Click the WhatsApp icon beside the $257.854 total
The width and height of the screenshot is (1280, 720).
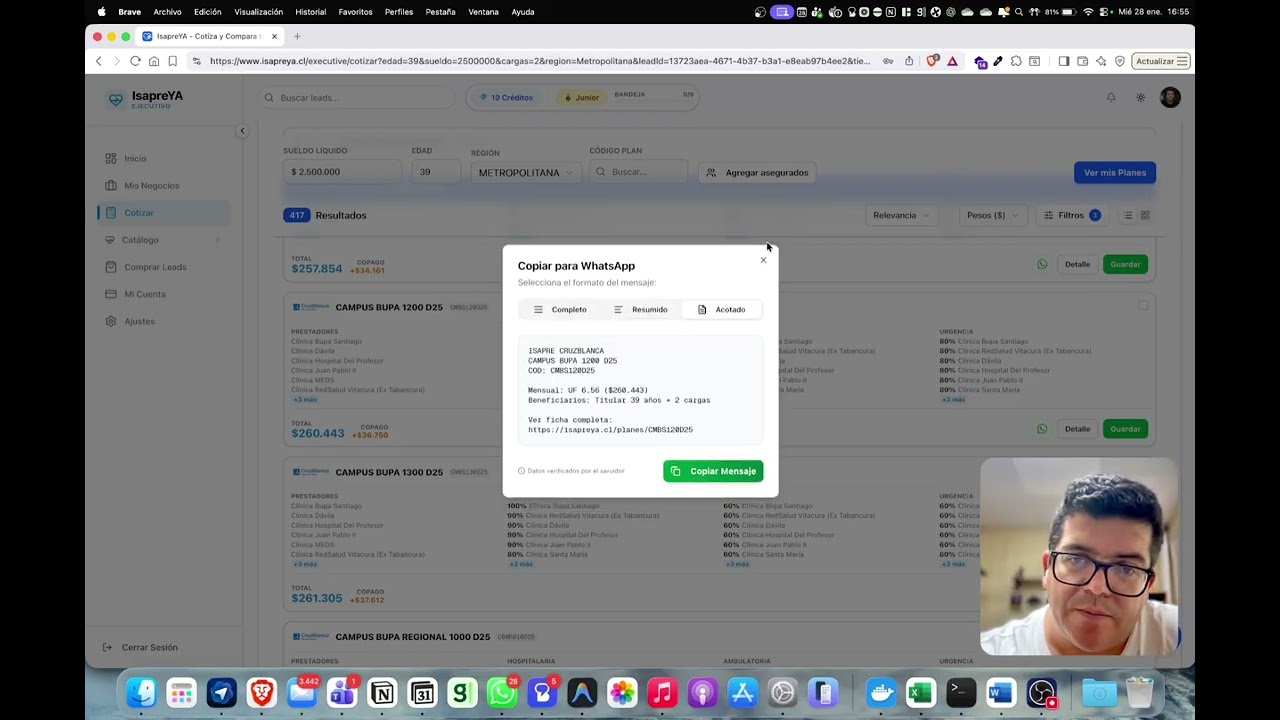(x=1042, y=264)
